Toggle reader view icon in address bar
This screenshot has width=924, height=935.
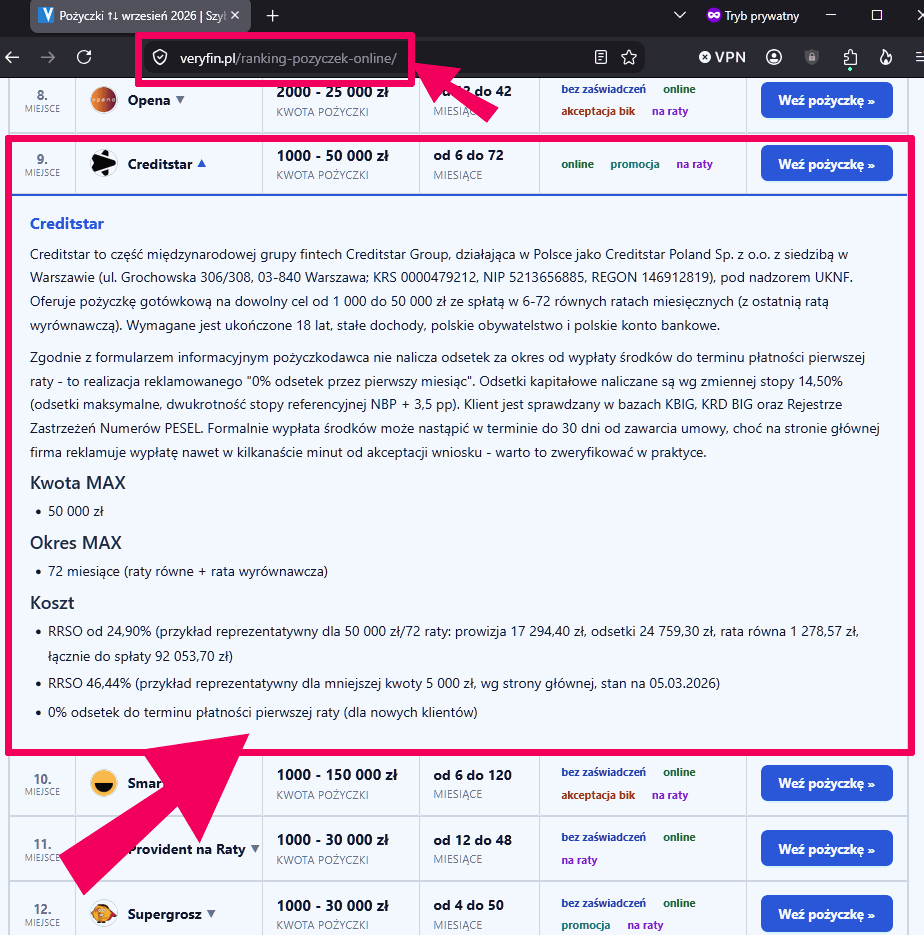pos(601,57)
